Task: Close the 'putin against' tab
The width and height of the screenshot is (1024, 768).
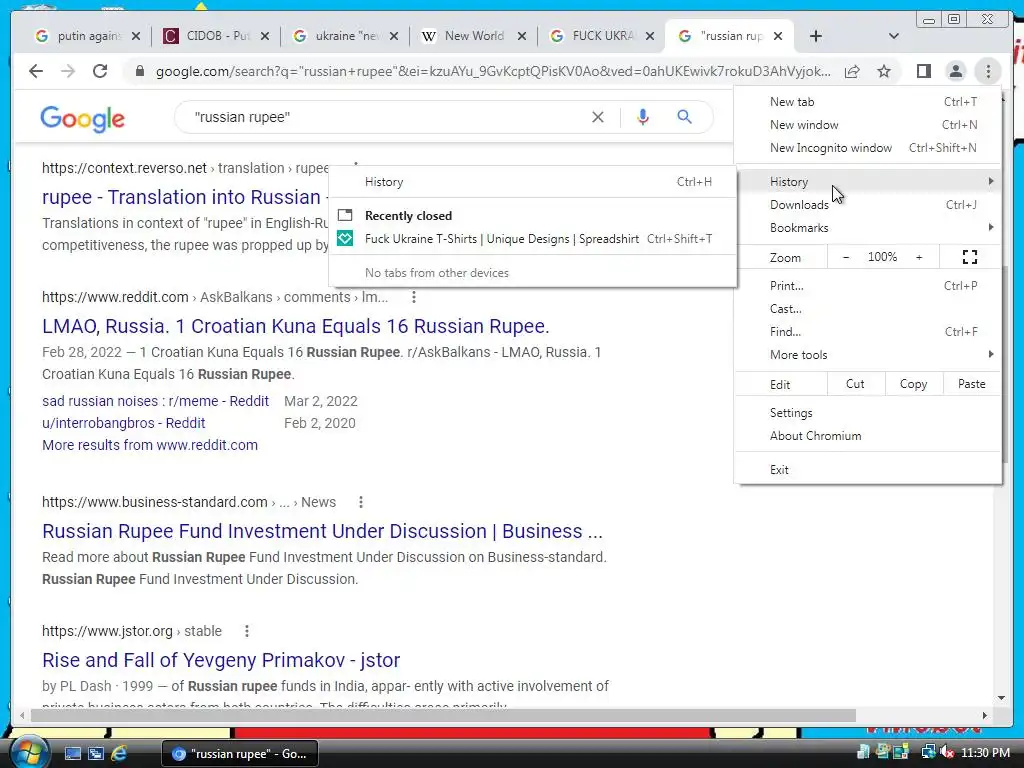Action: tap(136, 36)
